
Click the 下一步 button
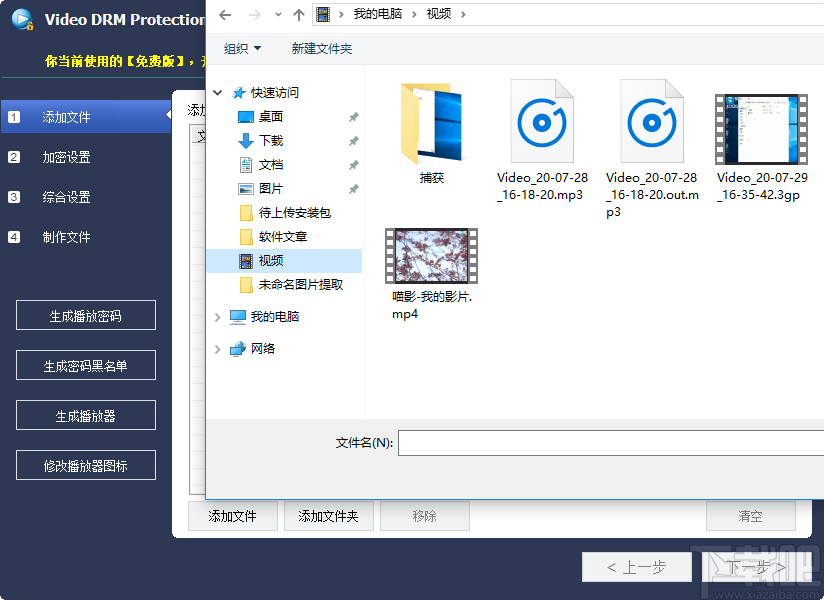tap(752, 566)
